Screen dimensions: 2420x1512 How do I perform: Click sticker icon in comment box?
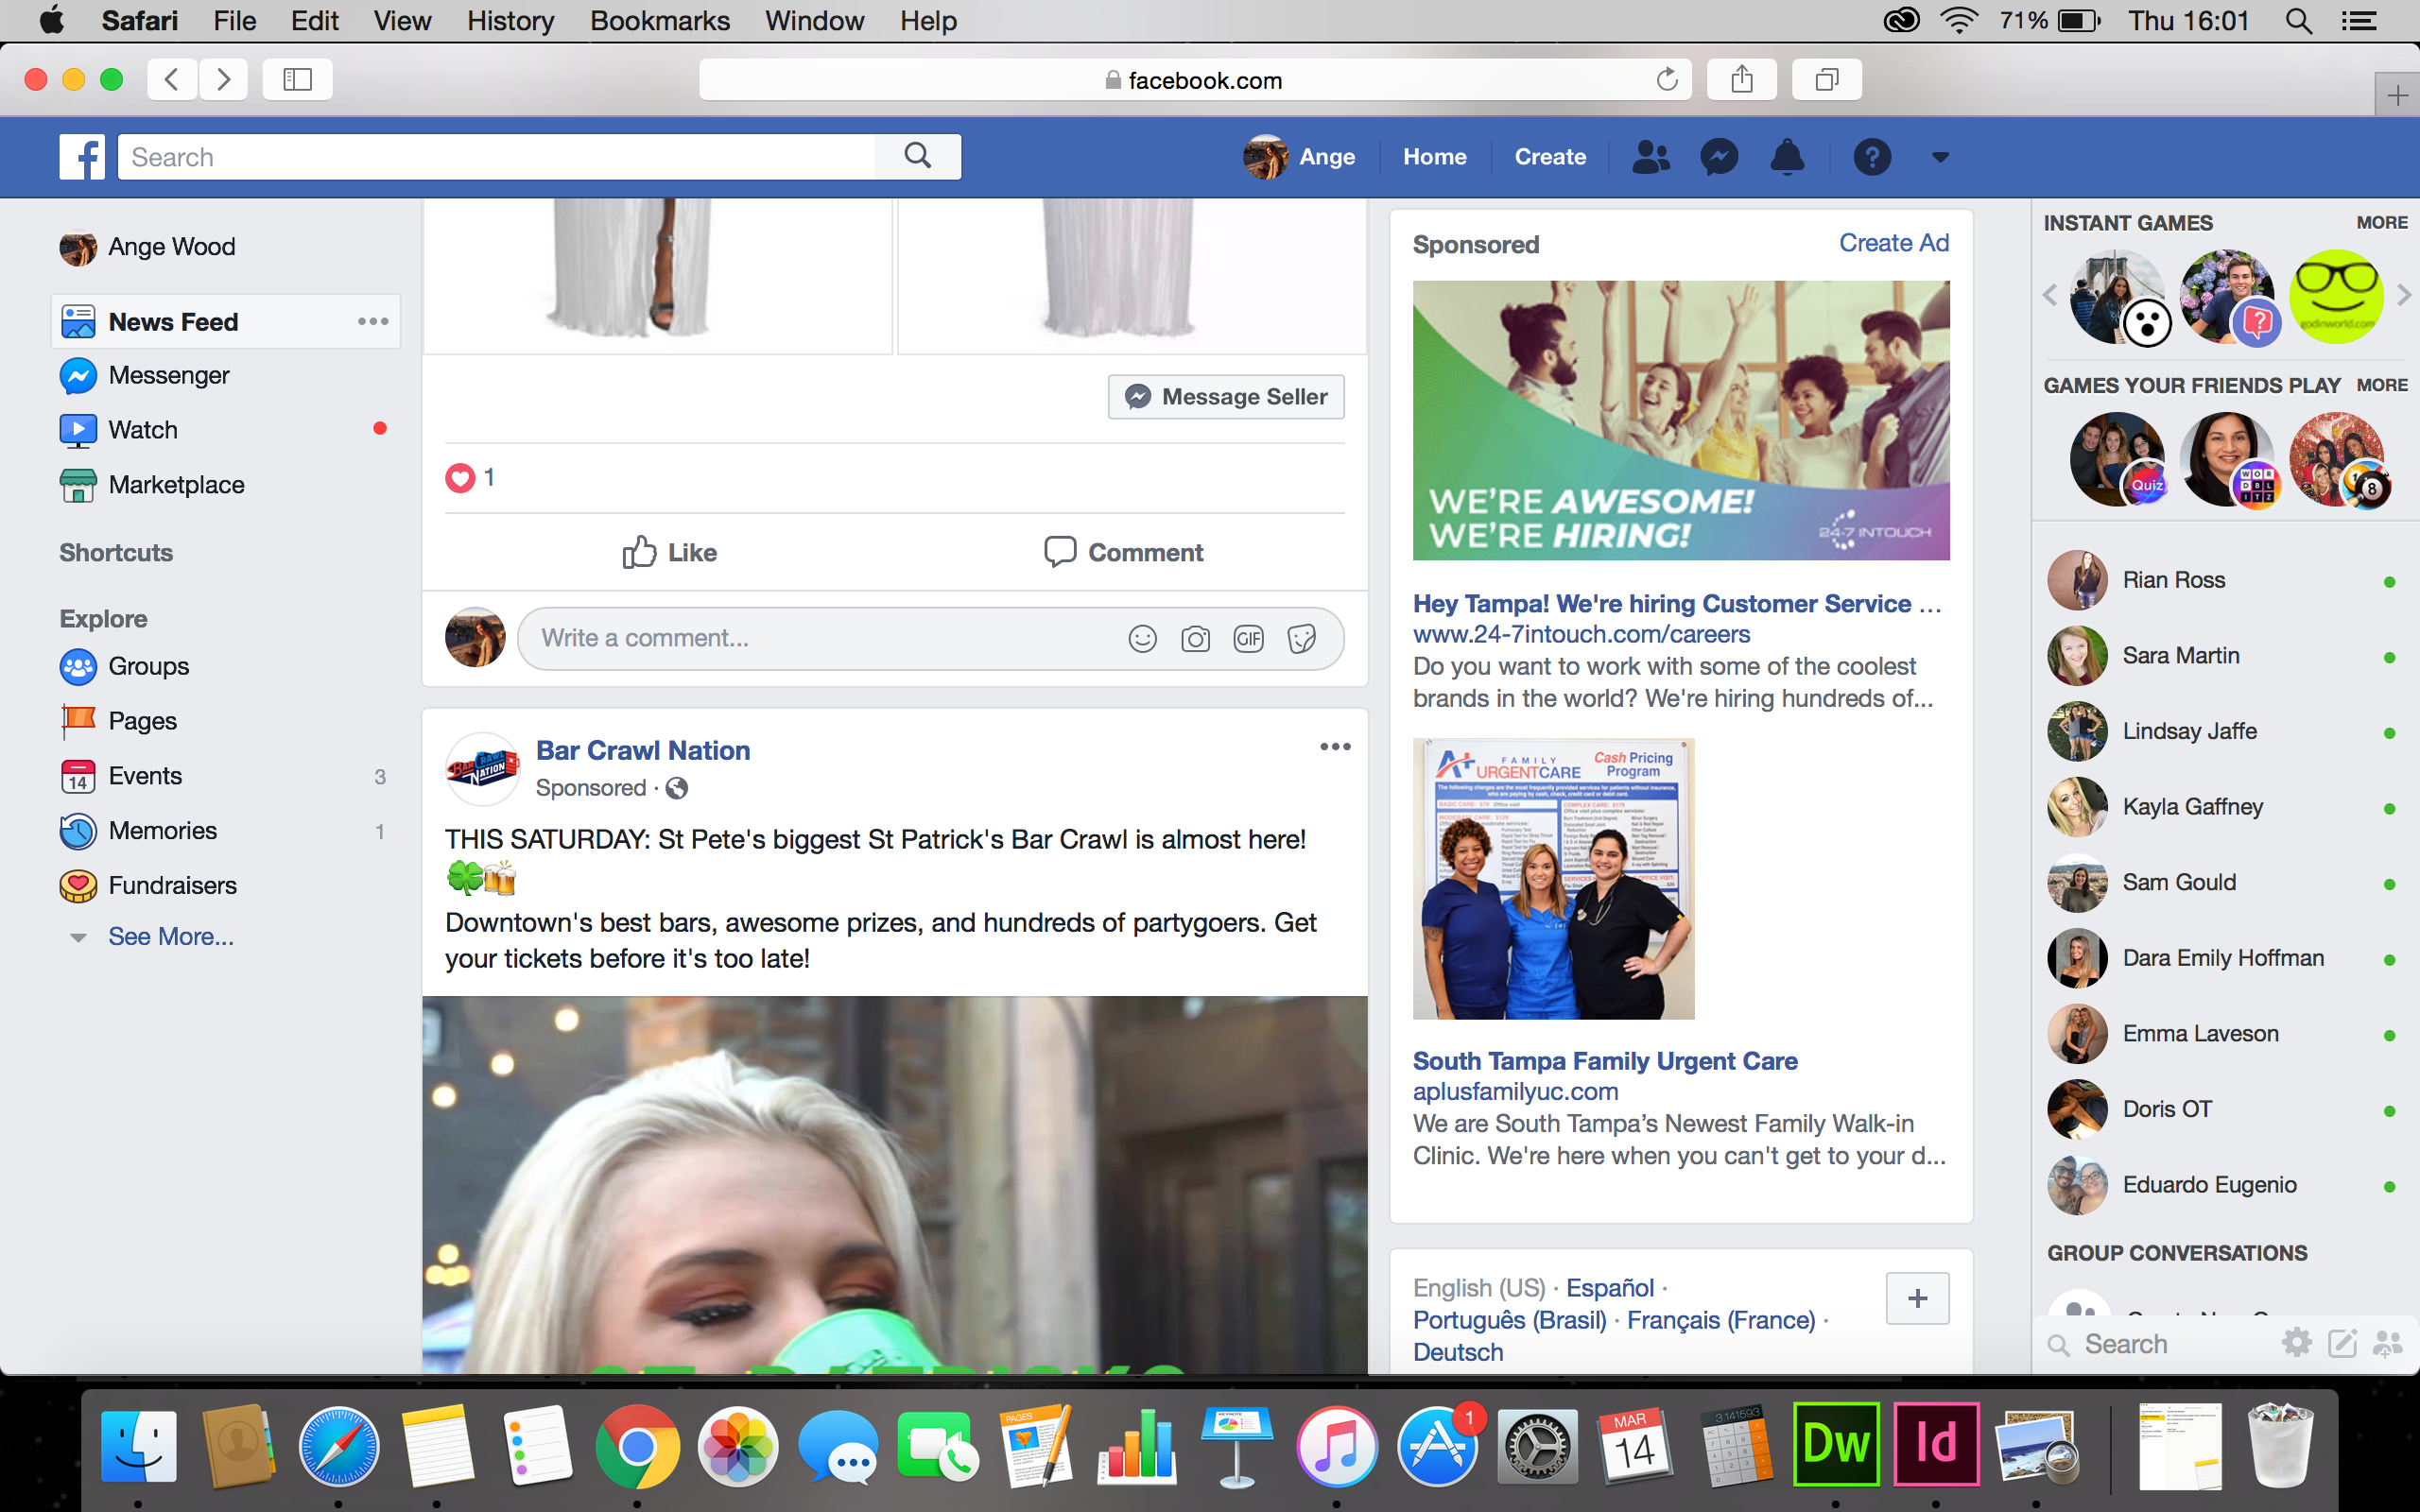[1301, 638]
